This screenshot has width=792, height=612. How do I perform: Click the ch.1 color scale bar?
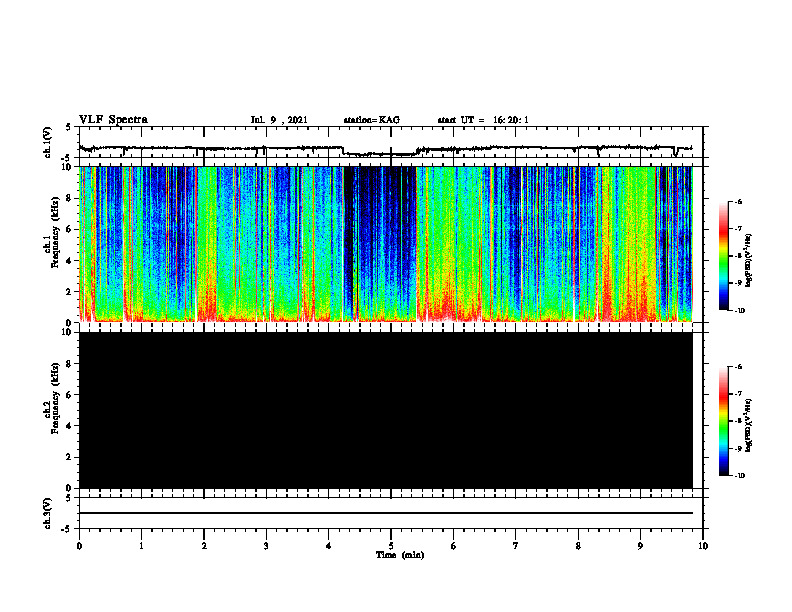coord(724,256)
